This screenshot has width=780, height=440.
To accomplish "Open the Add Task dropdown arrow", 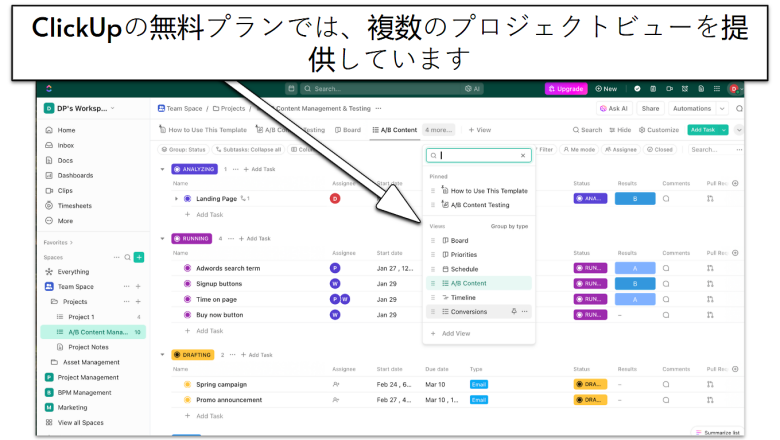I will (724, 130).
